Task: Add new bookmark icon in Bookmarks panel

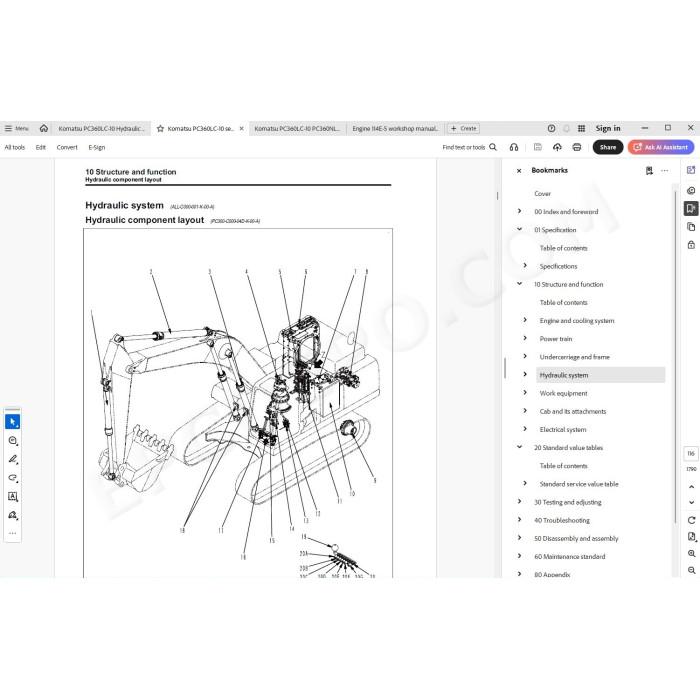Action: 649,171
